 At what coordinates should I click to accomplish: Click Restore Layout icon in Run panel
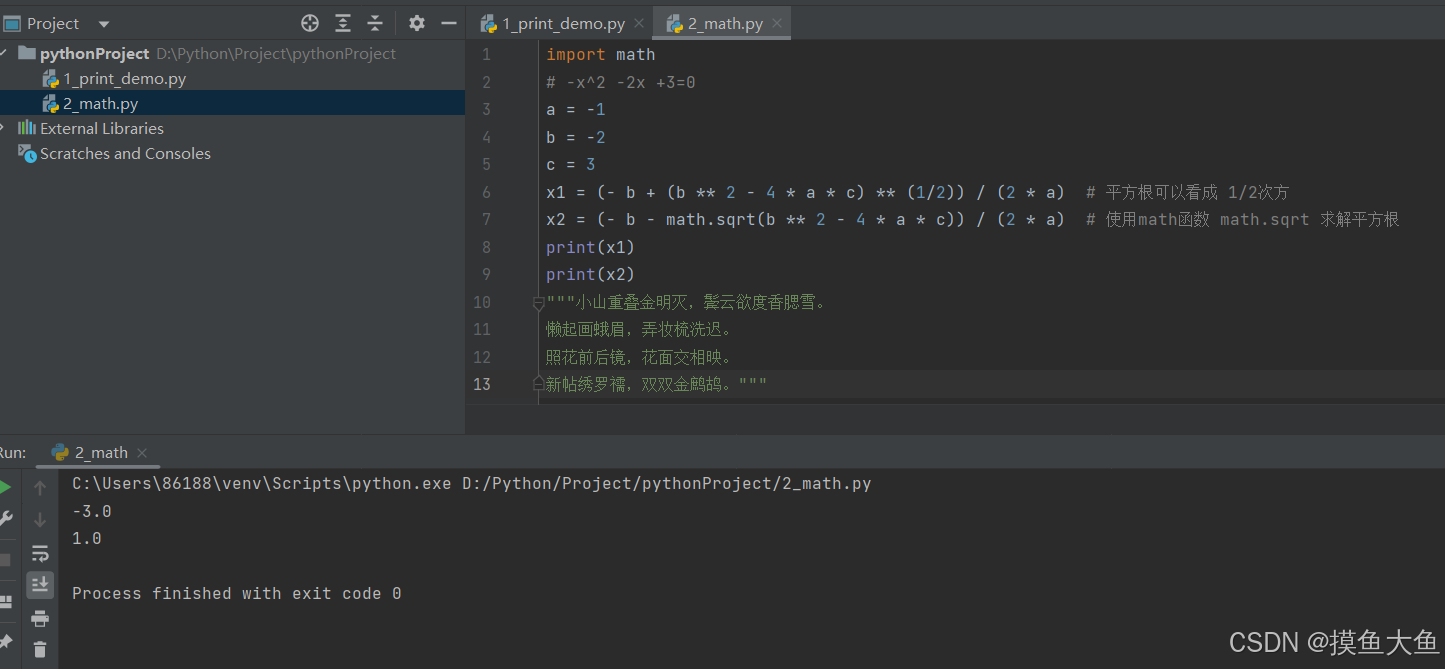[x=5, y=602]
